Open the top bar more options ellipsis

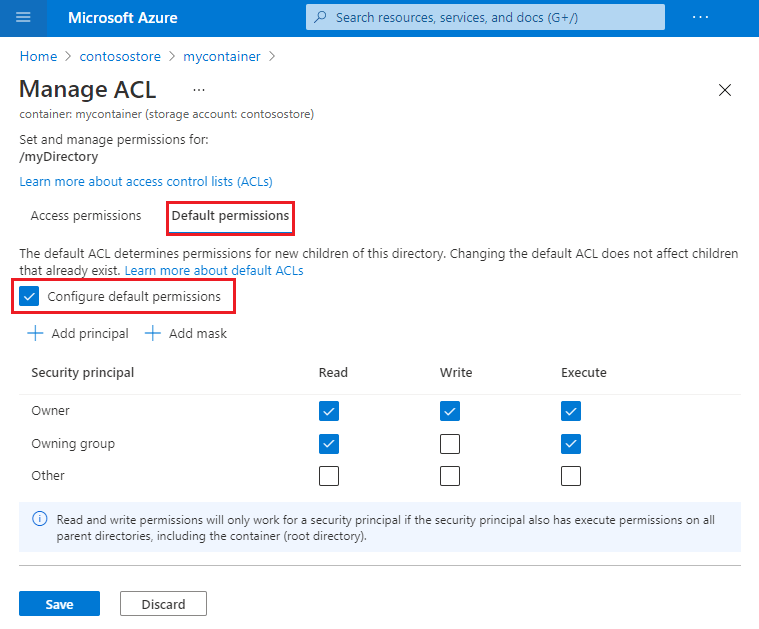pos(700,17)
